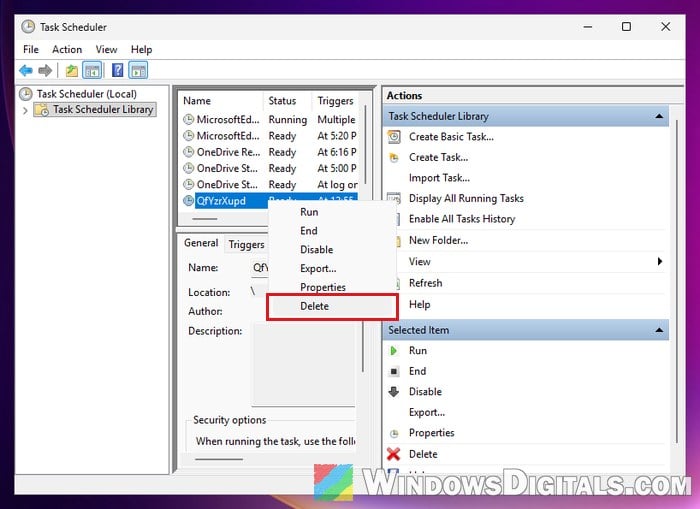Click the Properties clock icon in Actions

click(394, 433)
